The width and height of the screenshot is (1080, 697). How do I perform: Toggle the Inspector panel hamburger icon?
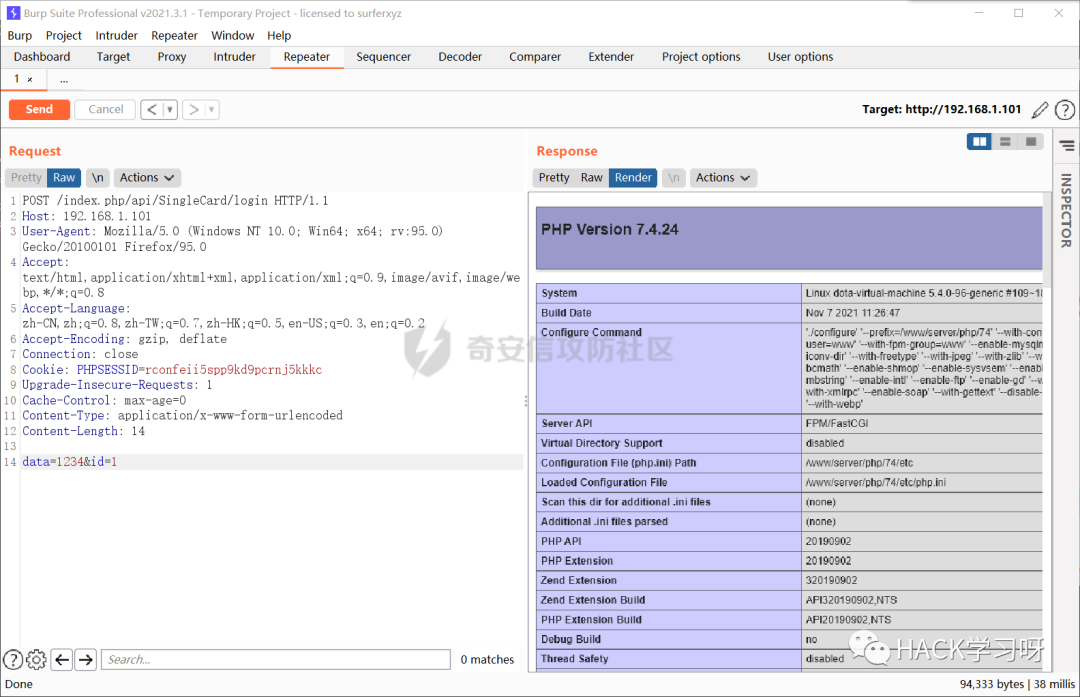[x=1067, y=145]
